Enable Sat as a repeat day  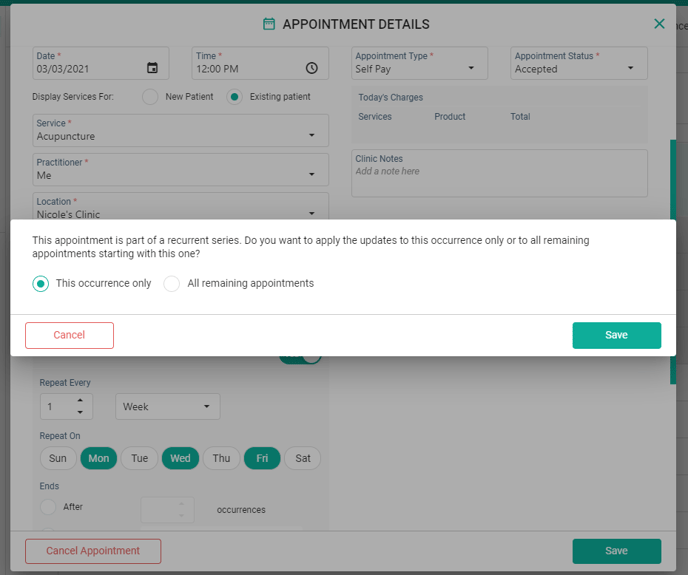click(303, 459)
